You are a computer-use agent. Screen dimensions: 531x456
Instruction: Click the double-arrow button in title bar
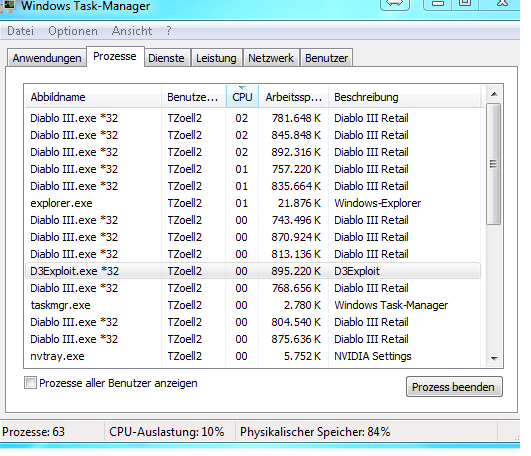[x=395, y=4]
